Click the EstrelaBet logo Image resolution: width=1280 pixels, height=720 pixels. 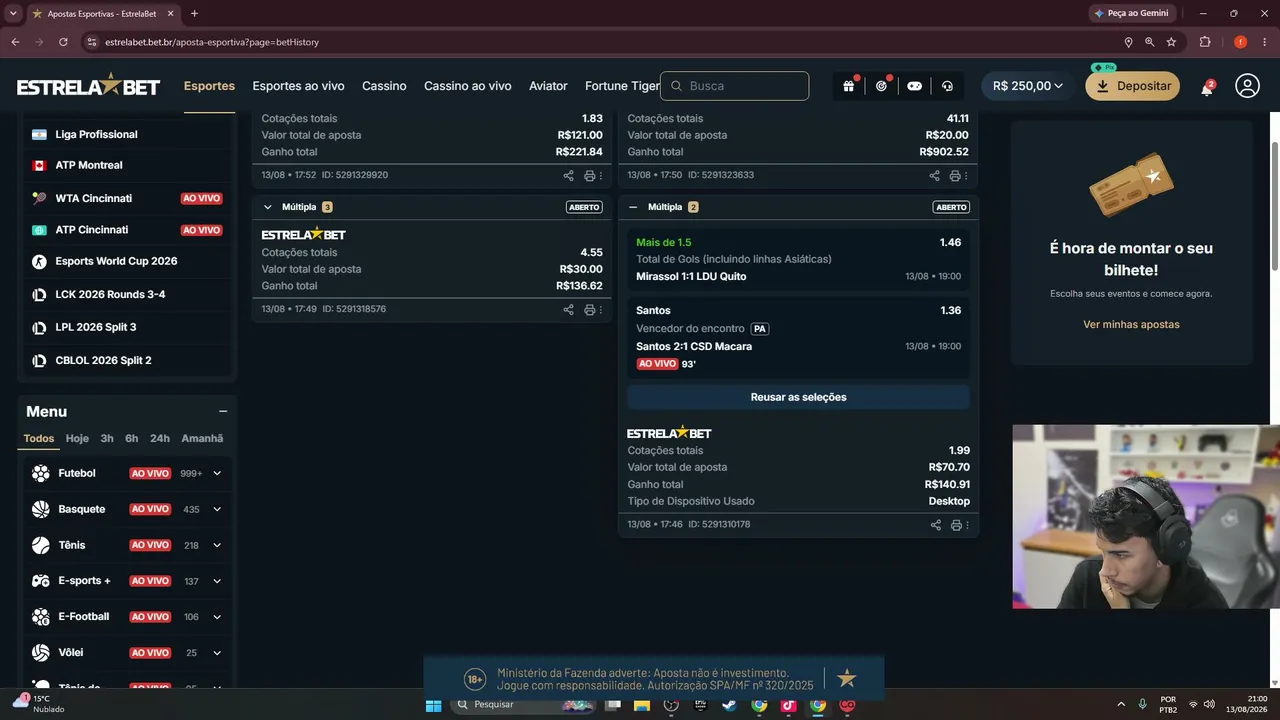click(88, 86)
